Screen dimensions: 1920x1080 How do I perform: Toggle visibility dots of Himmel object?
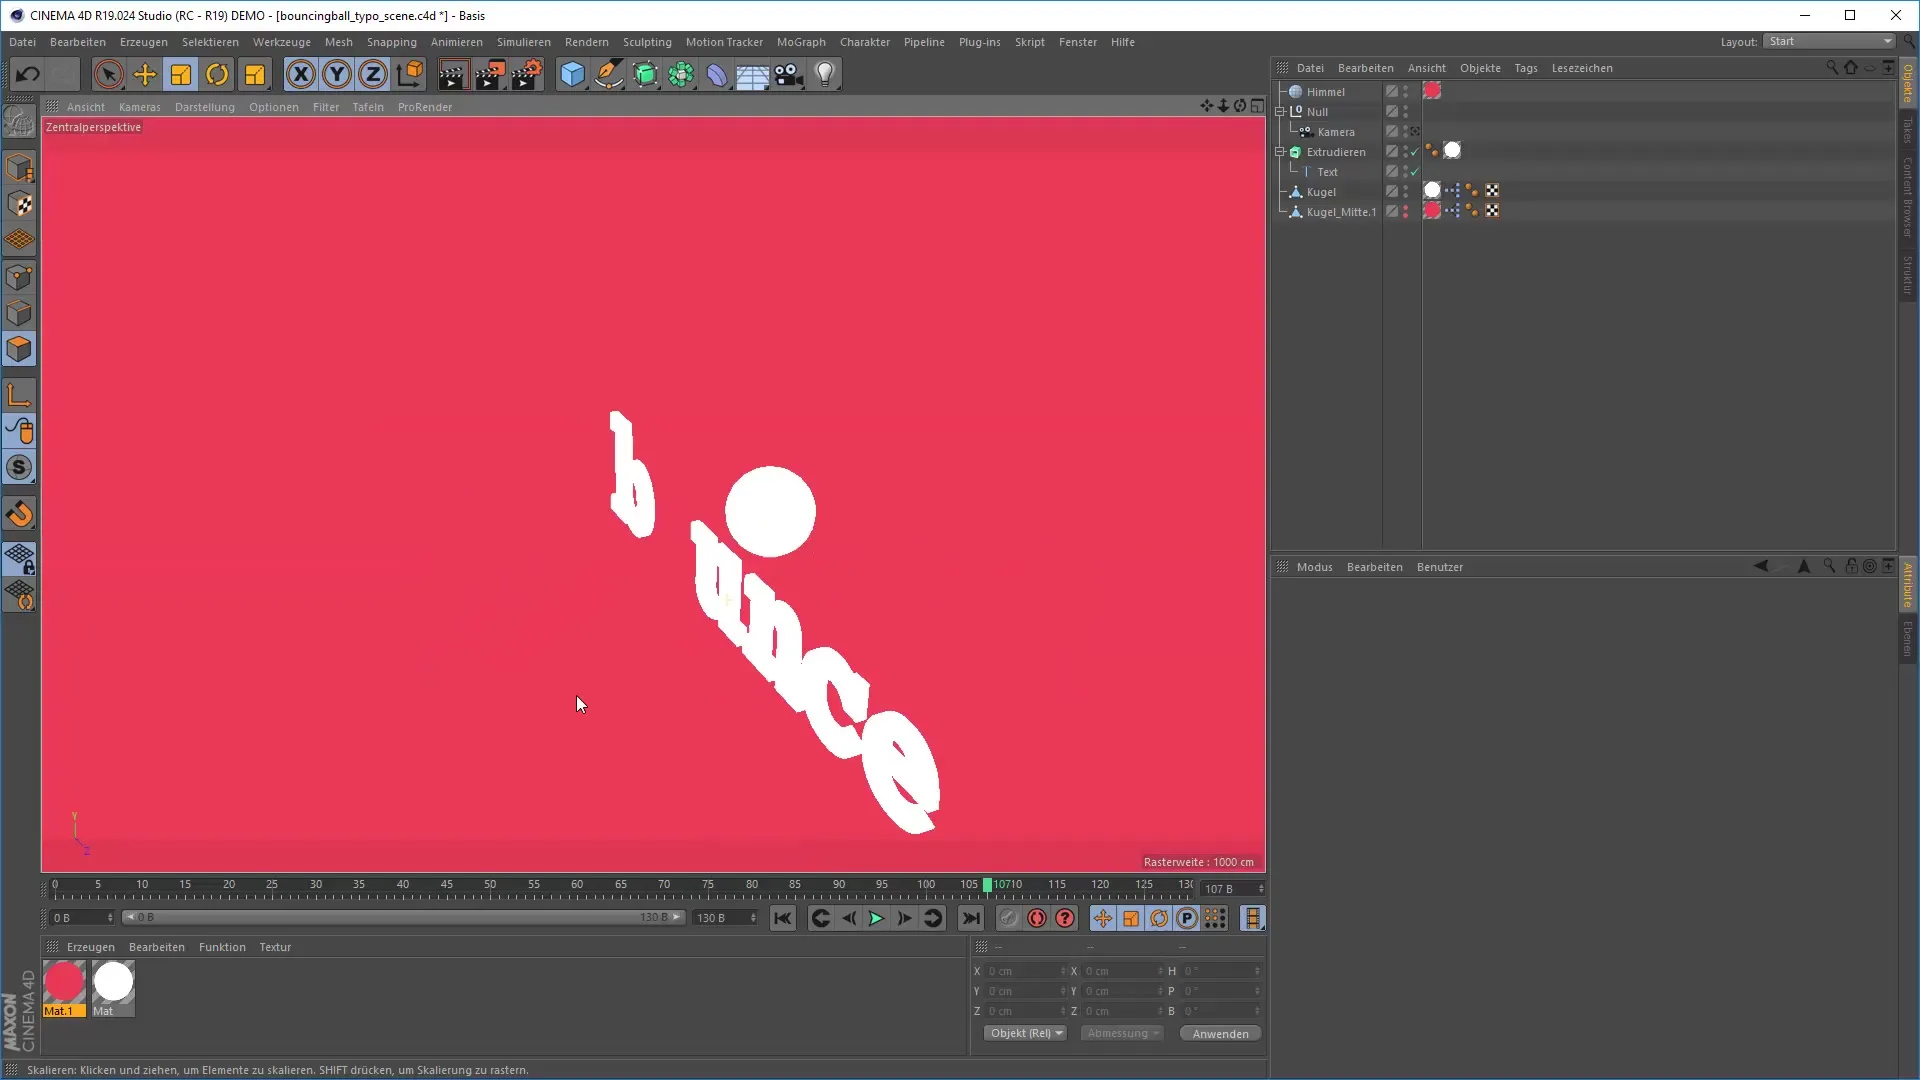(x=1405, y=91)
